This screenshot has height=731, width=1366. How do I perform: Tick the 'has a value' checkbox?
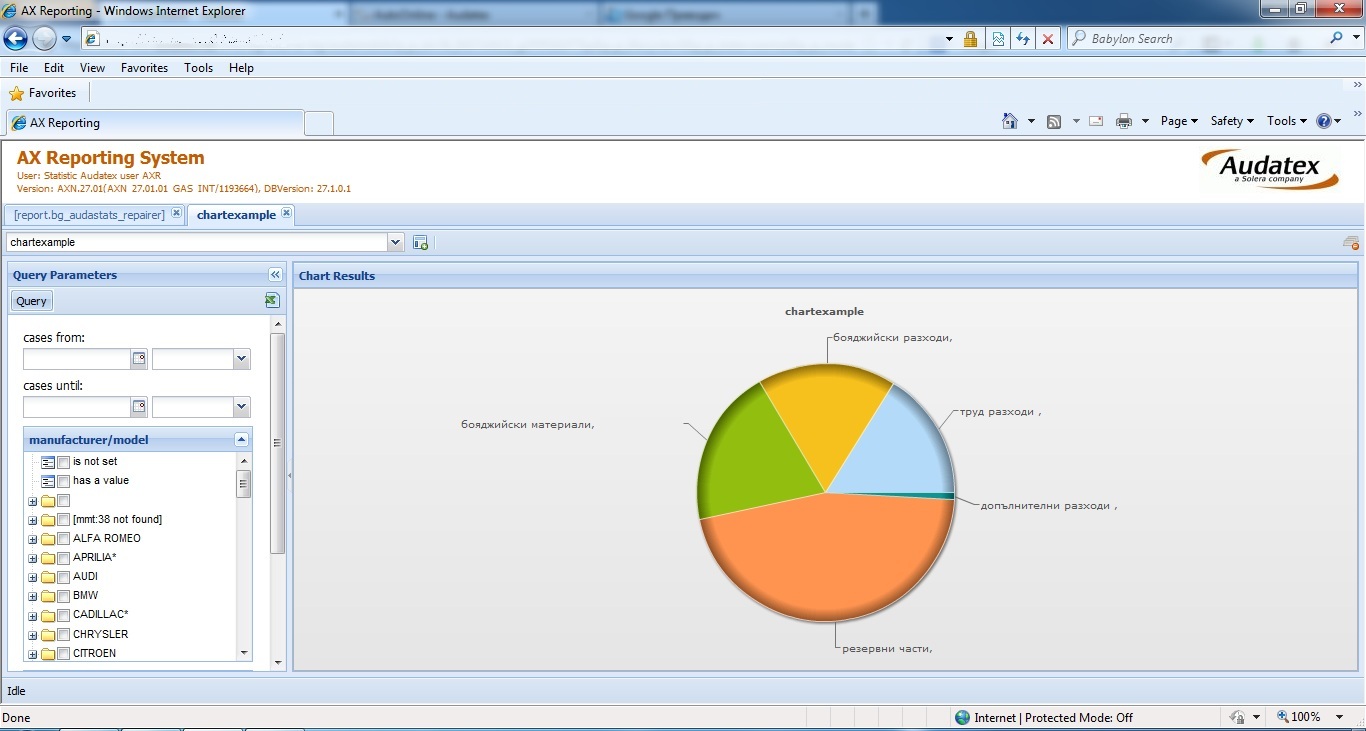[x=64, y=481]
